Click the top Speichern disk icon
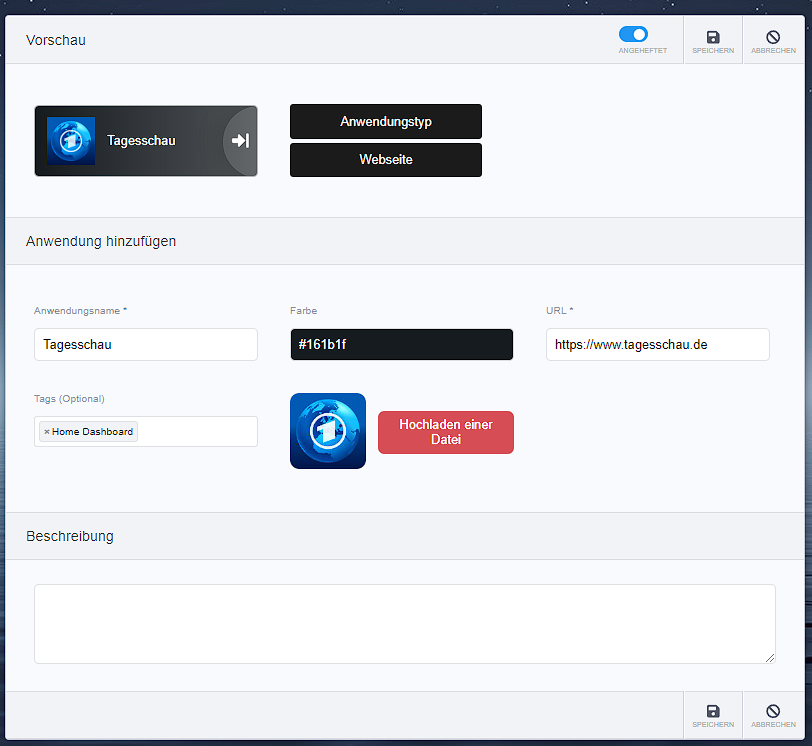The image size is (812, 746). [x=713, y=37]
